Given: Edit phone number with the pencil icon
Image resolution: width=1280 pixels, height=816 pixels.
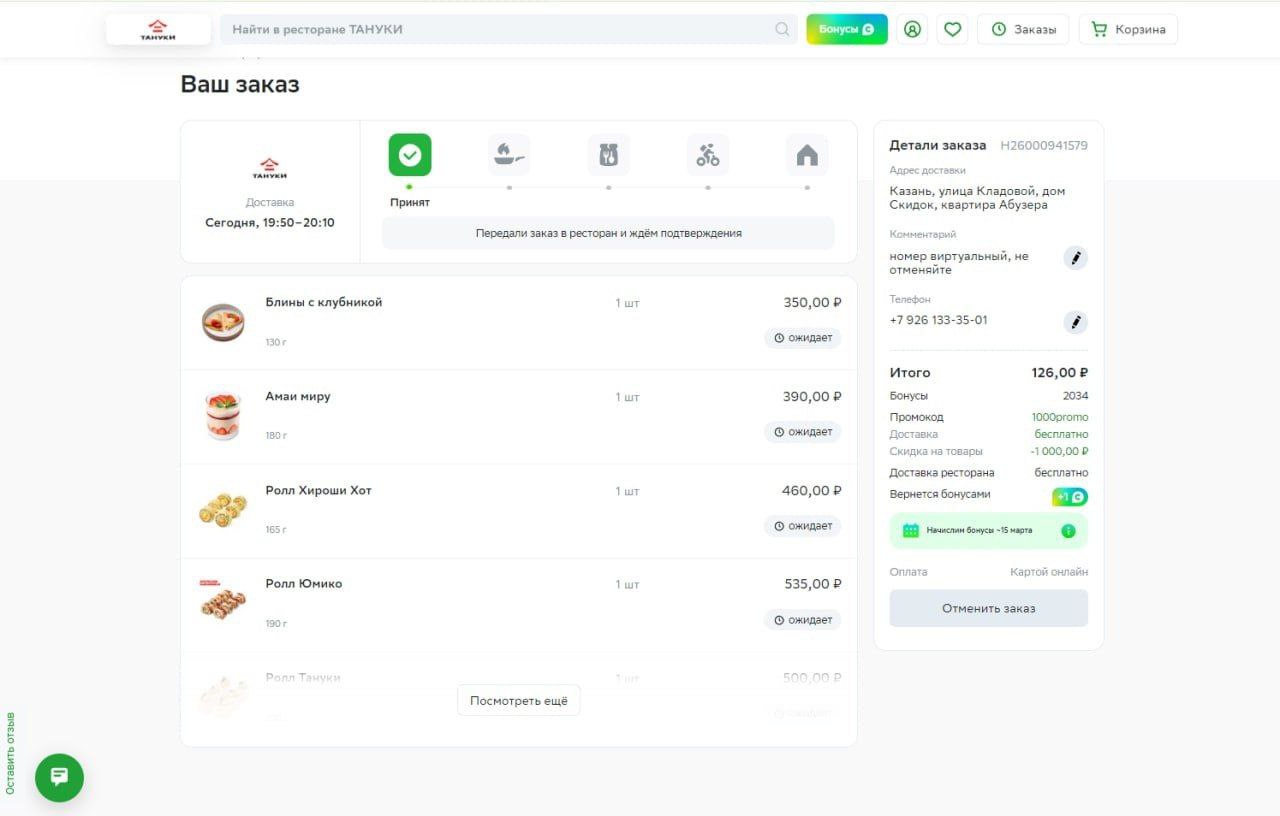Looking at the screenshot, I should [1075, 322].
